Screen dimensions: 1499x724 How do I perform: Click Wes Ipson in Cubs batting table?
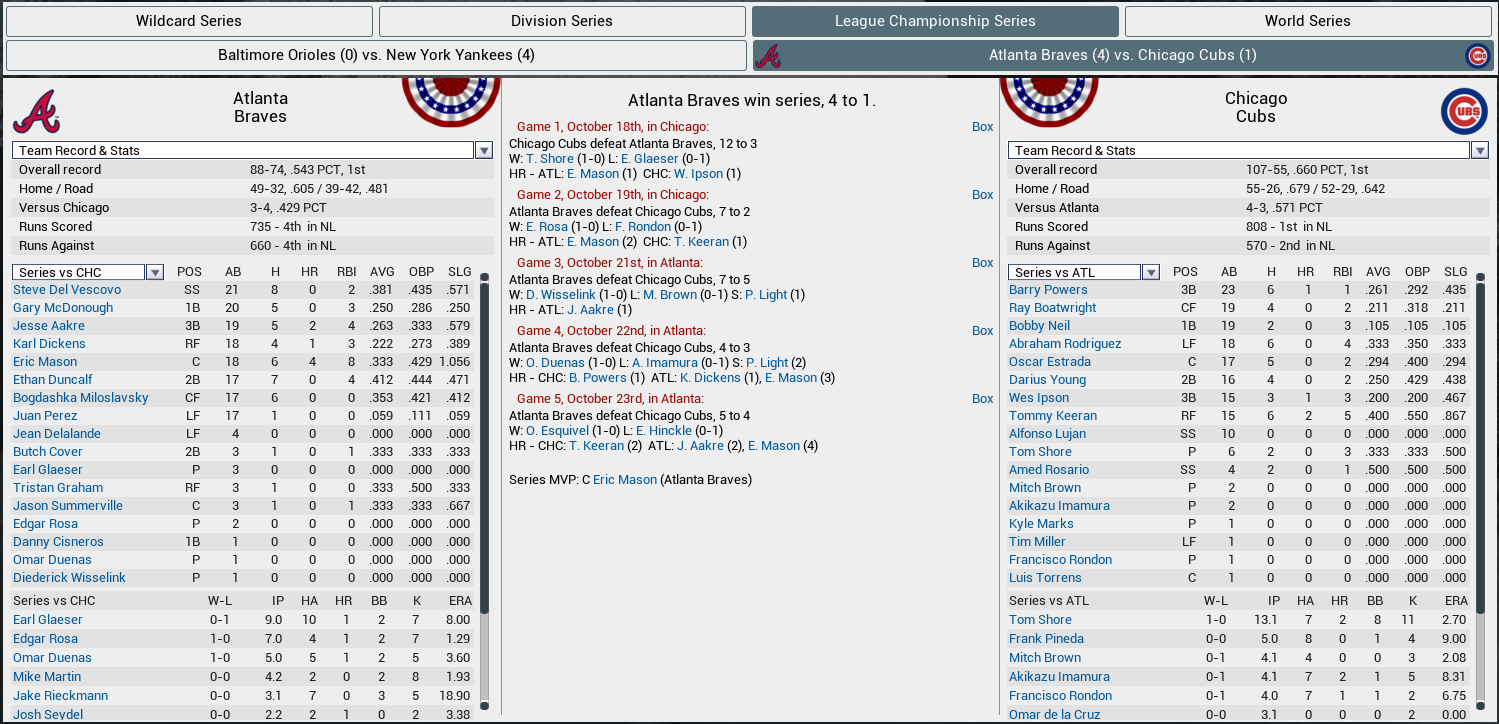[x=1039, y=398]
